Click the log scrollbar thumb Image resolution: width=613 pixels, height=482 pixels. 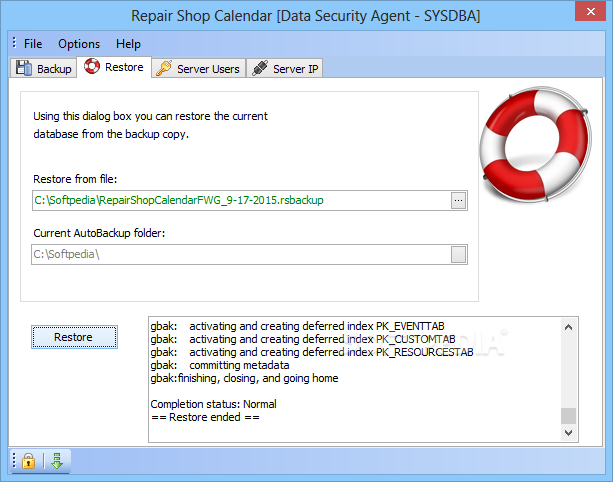(568, 416)
